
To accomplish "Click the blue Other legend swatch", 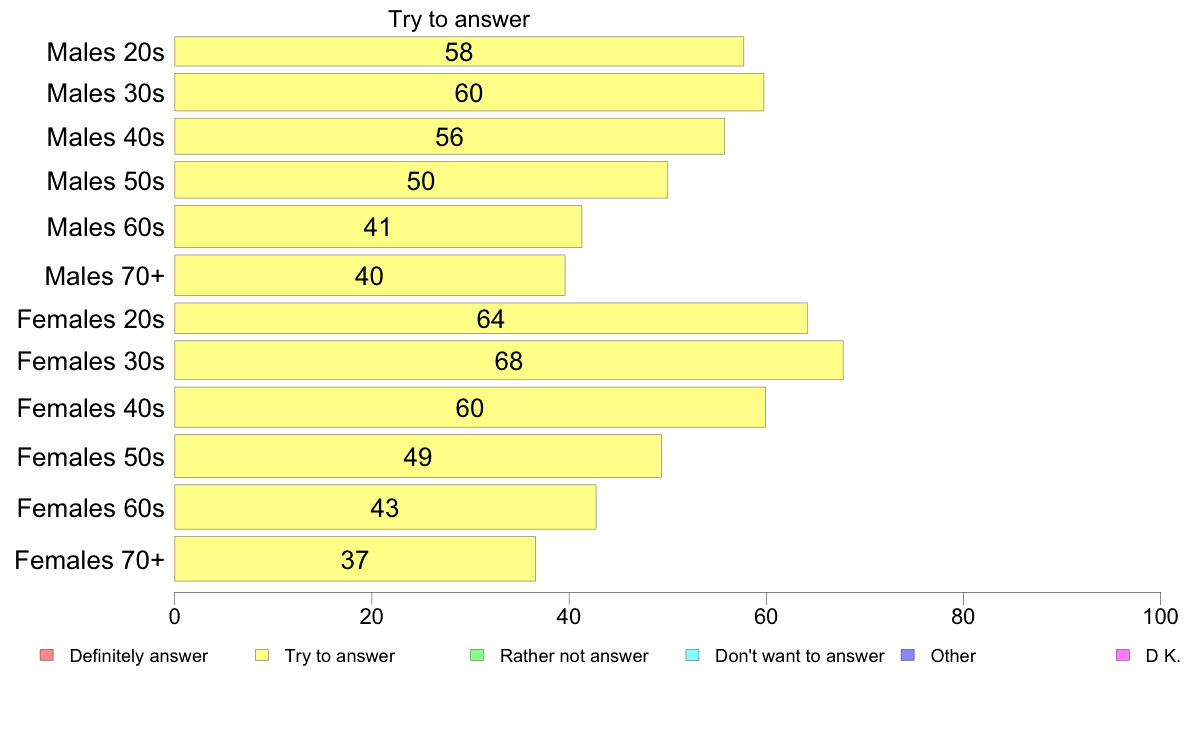I will point(908,655).
